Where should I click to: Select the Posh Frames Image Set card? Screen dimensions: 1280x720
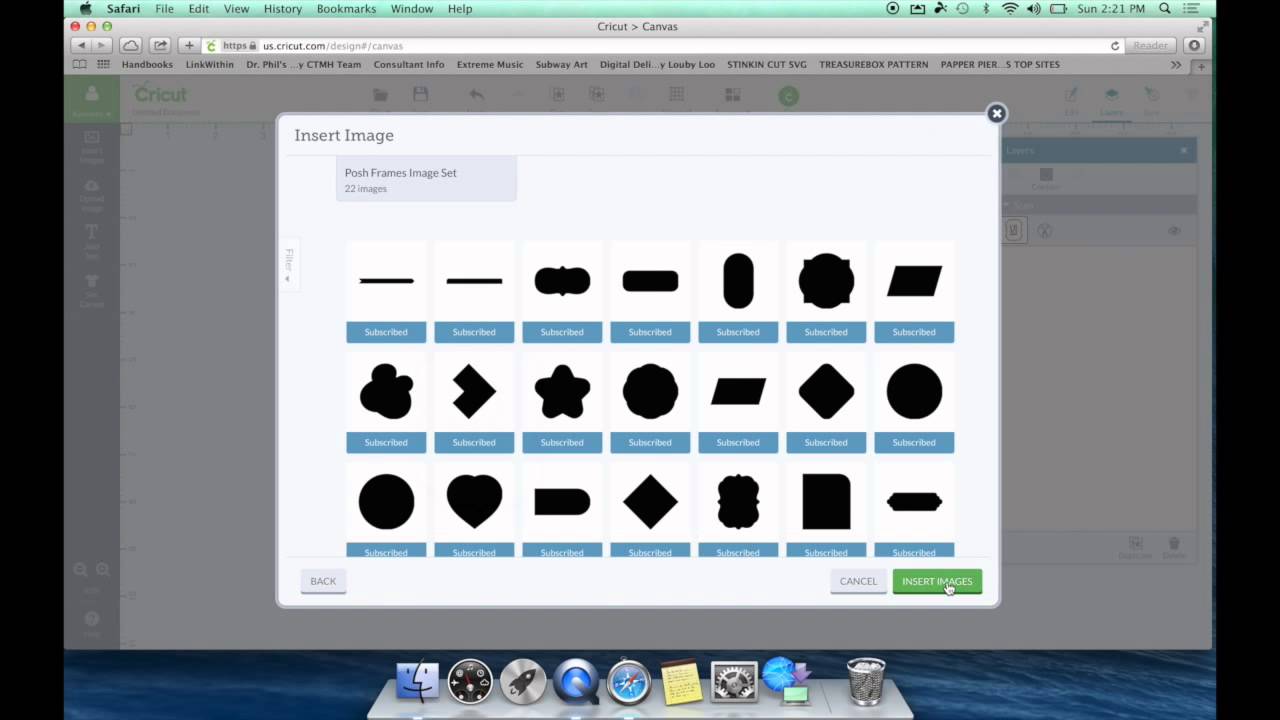click(426, 179)
